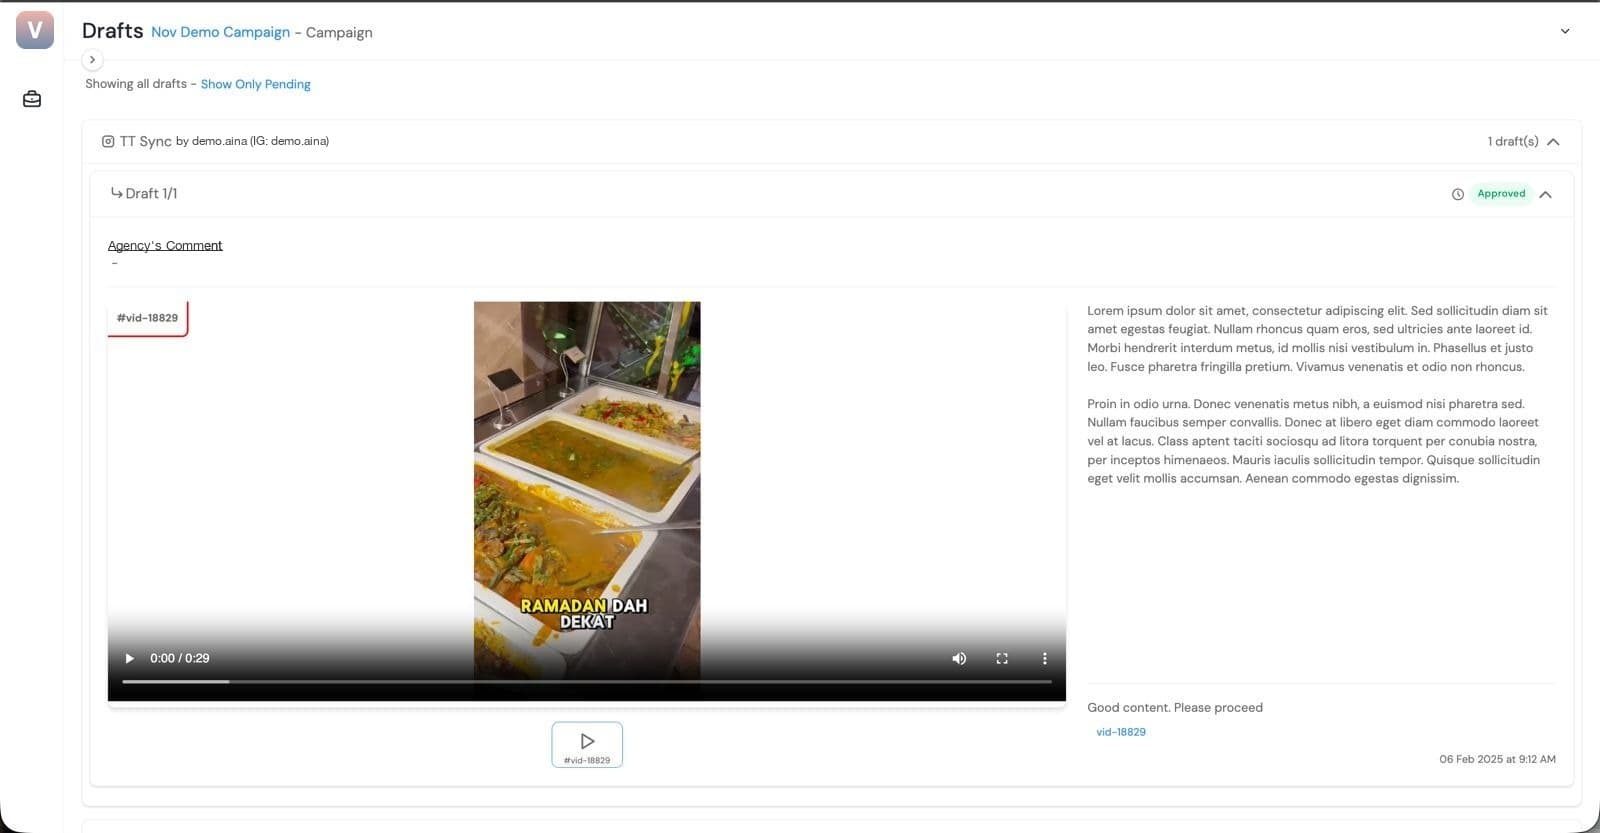Click the Approved status badge
1600x833 pixels.
[1501, 194]
